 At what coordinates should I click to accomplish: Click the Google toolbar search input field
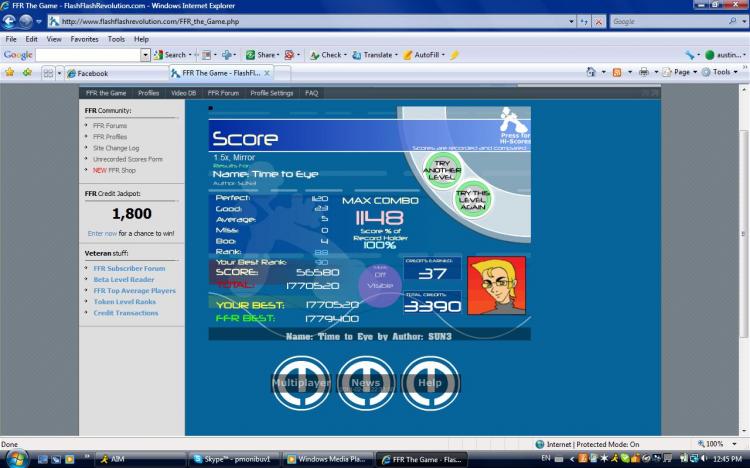coord(89,55)
